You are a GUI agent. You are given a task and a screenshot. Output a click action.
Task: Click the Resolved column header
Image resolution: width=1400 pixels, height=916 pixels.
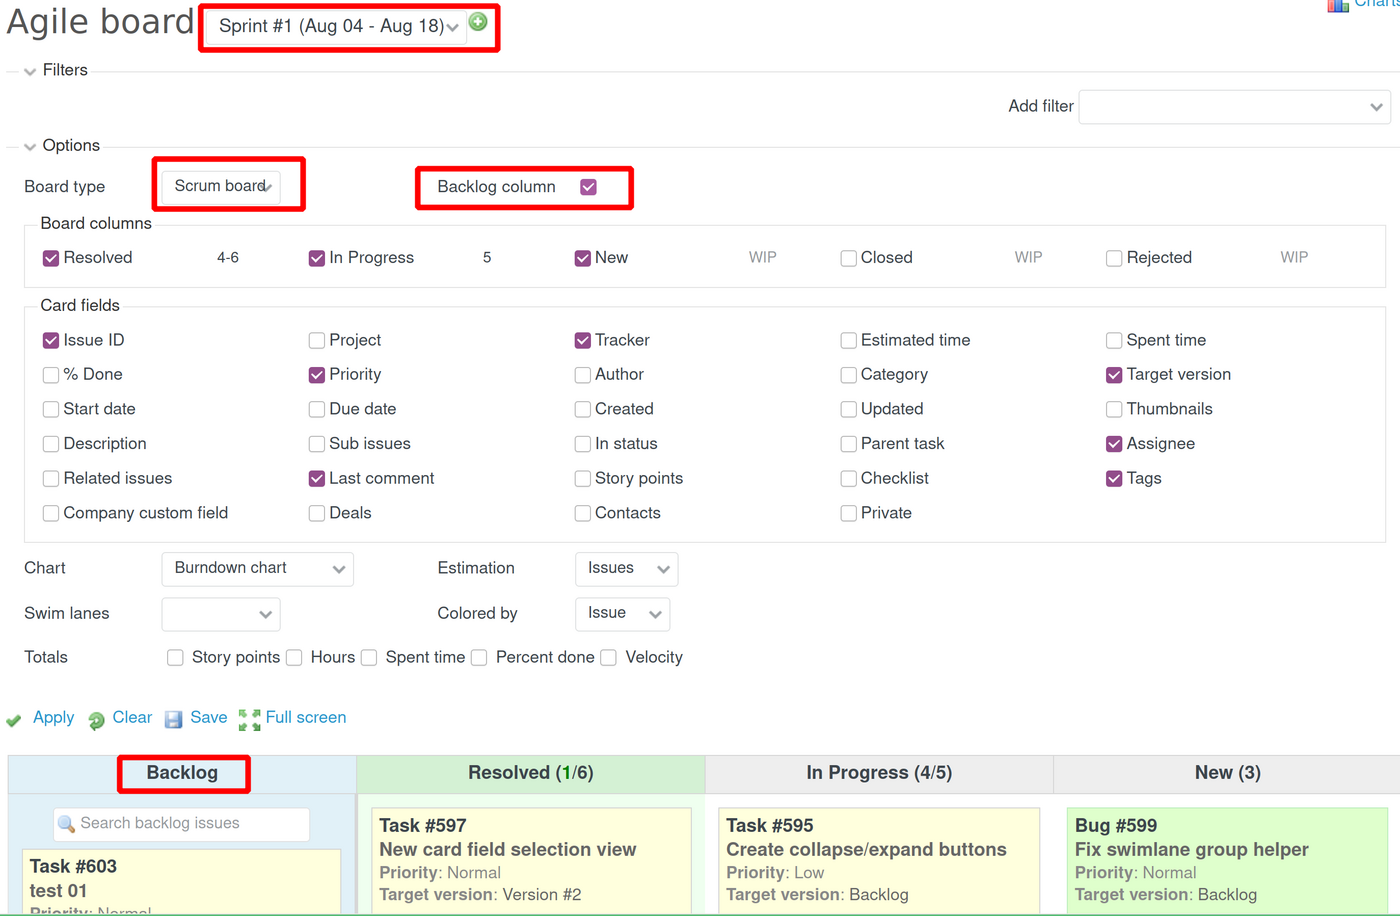(530, 773)
